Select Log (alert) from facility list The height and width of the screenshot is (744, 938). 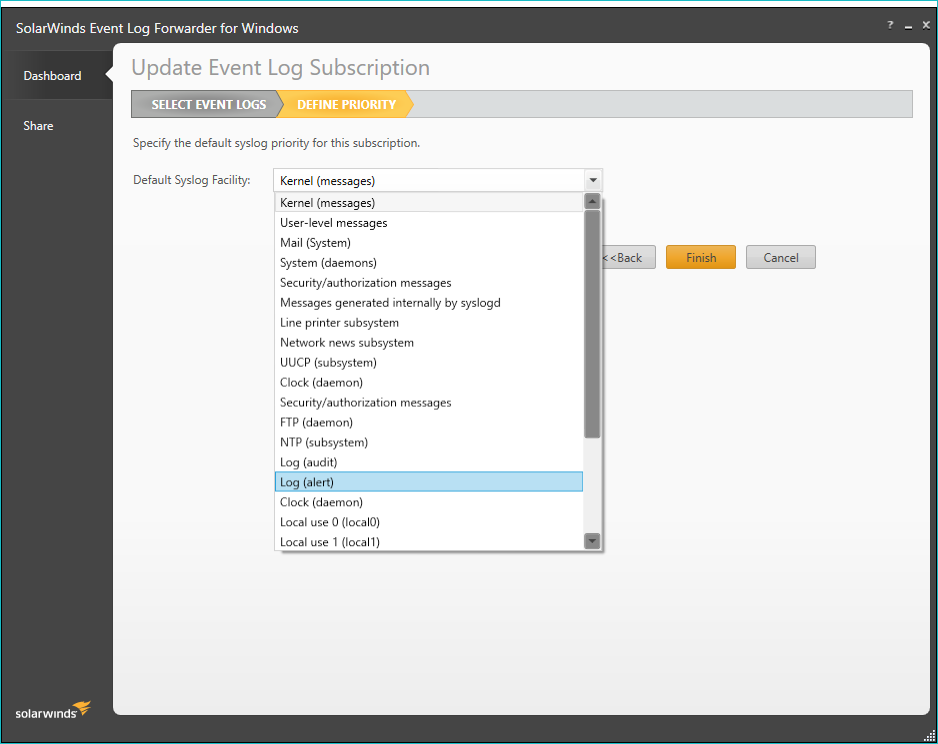point(428,482)
